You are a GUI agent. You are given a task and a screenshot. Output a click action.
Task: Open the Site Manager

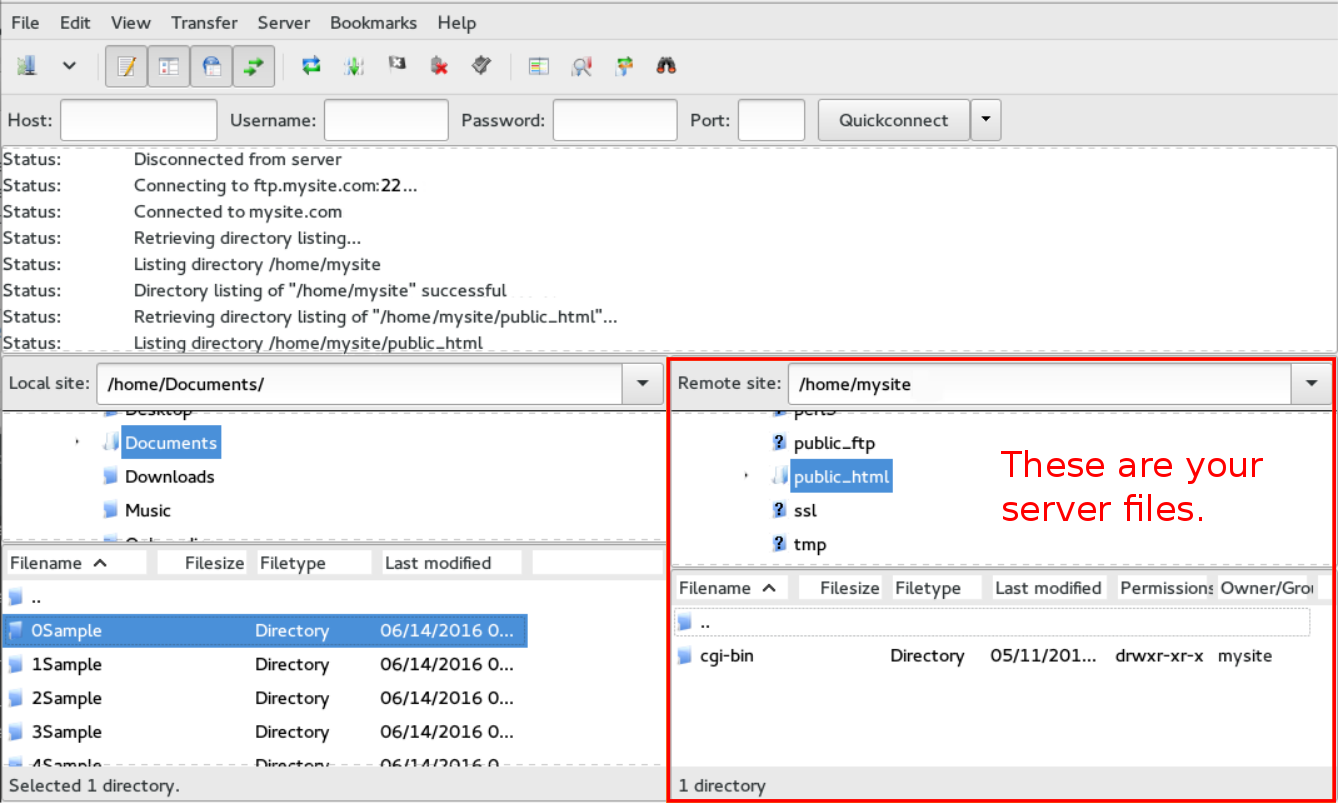[27, 65]
